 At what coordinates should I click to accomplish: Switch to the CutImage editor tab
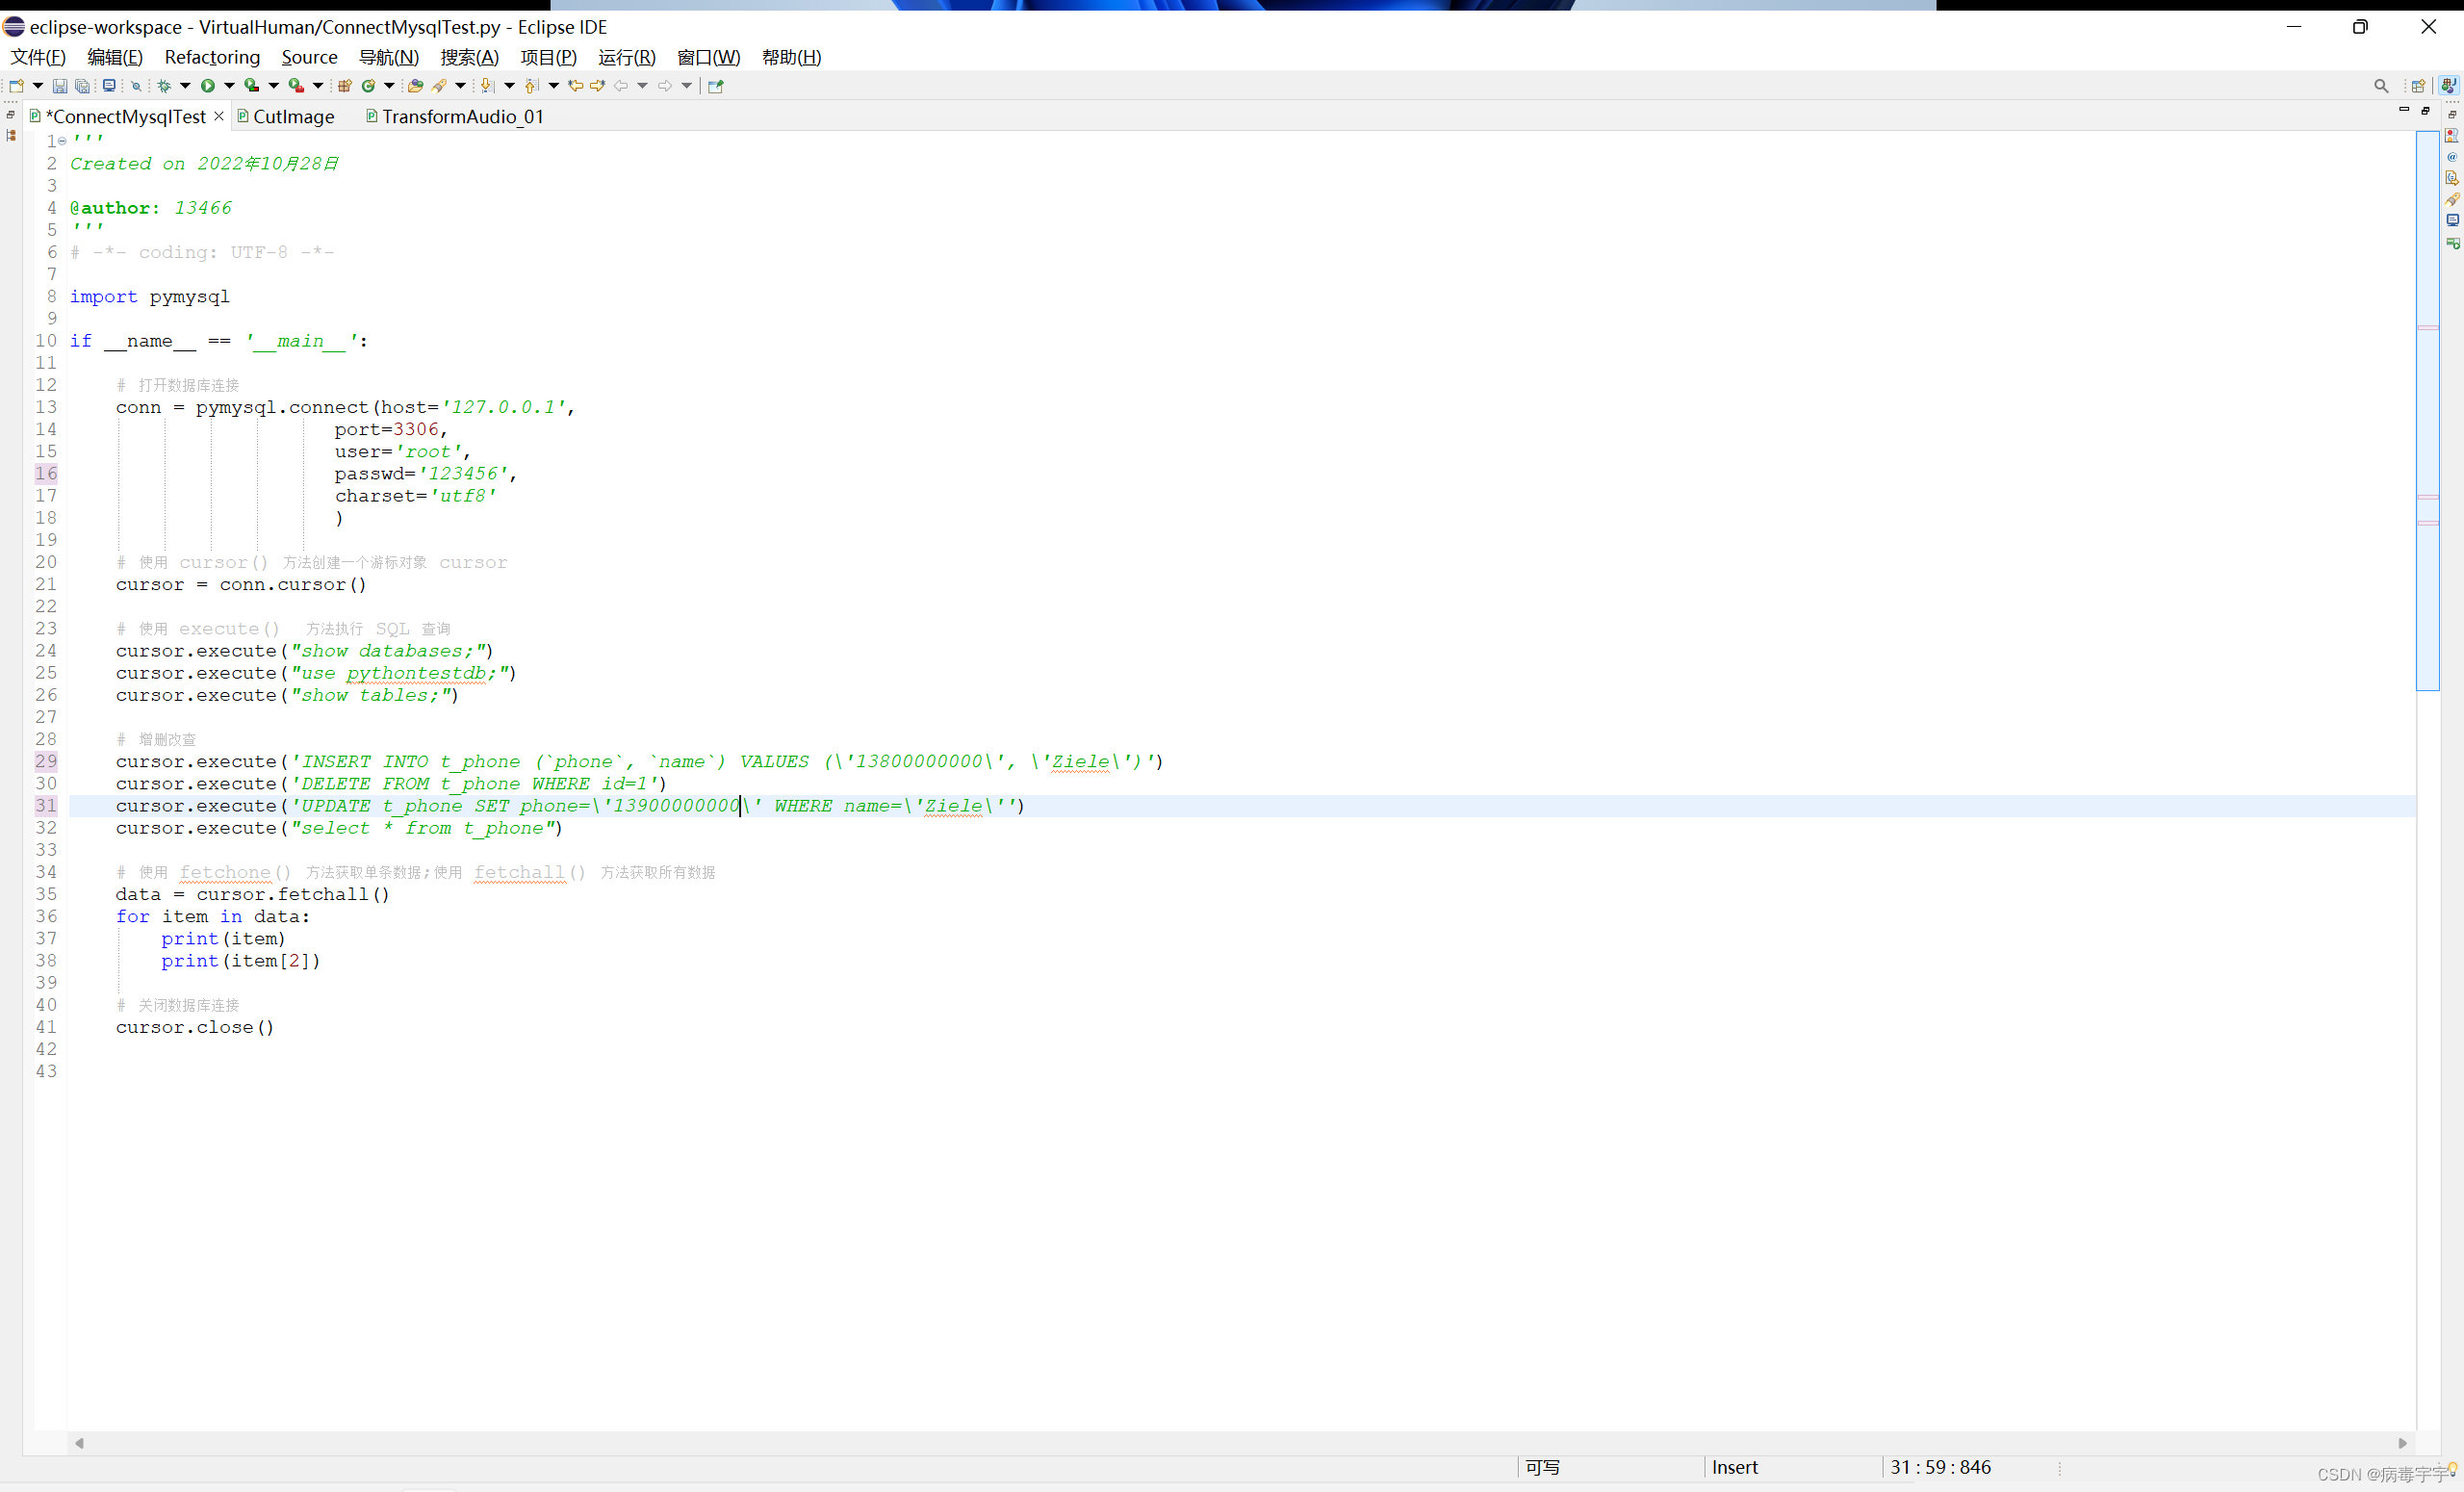coord(293,117)
